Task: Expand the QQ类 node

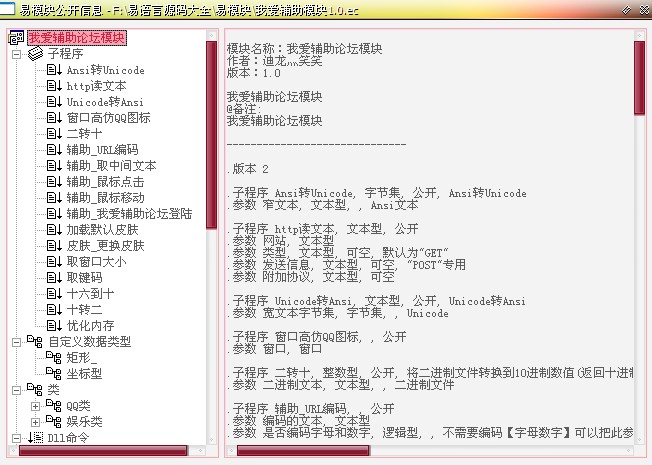Action: point(35,406)
